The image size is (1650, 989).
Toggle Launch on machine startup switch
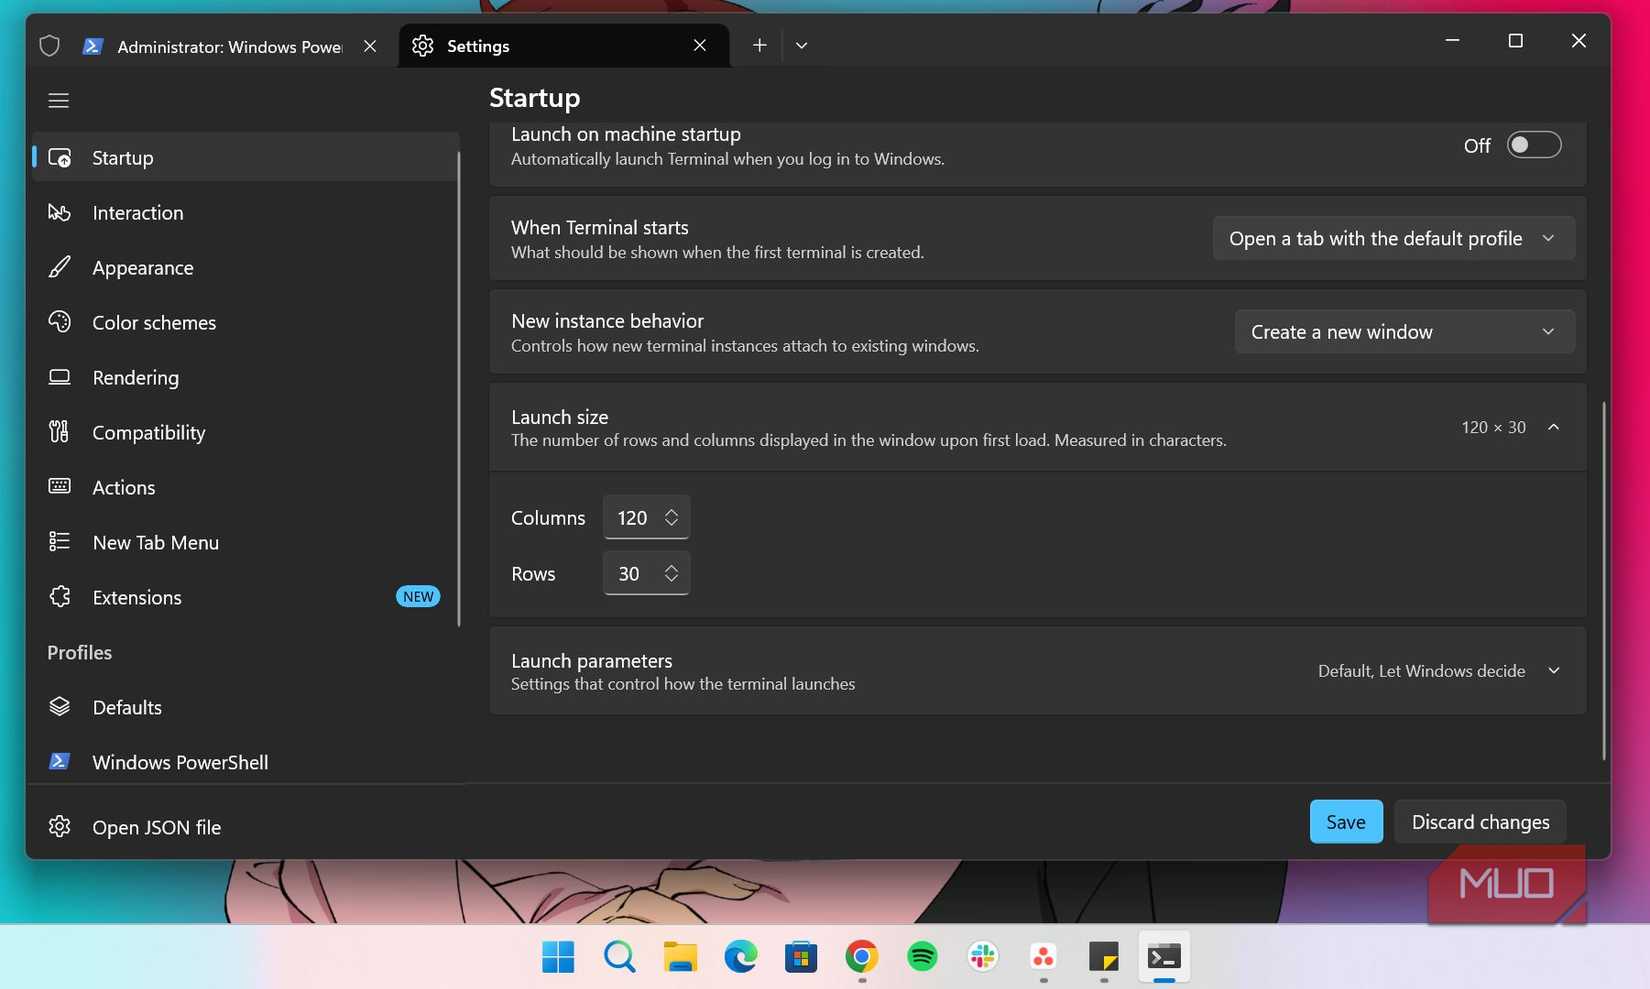click(x=1534, y=145)
